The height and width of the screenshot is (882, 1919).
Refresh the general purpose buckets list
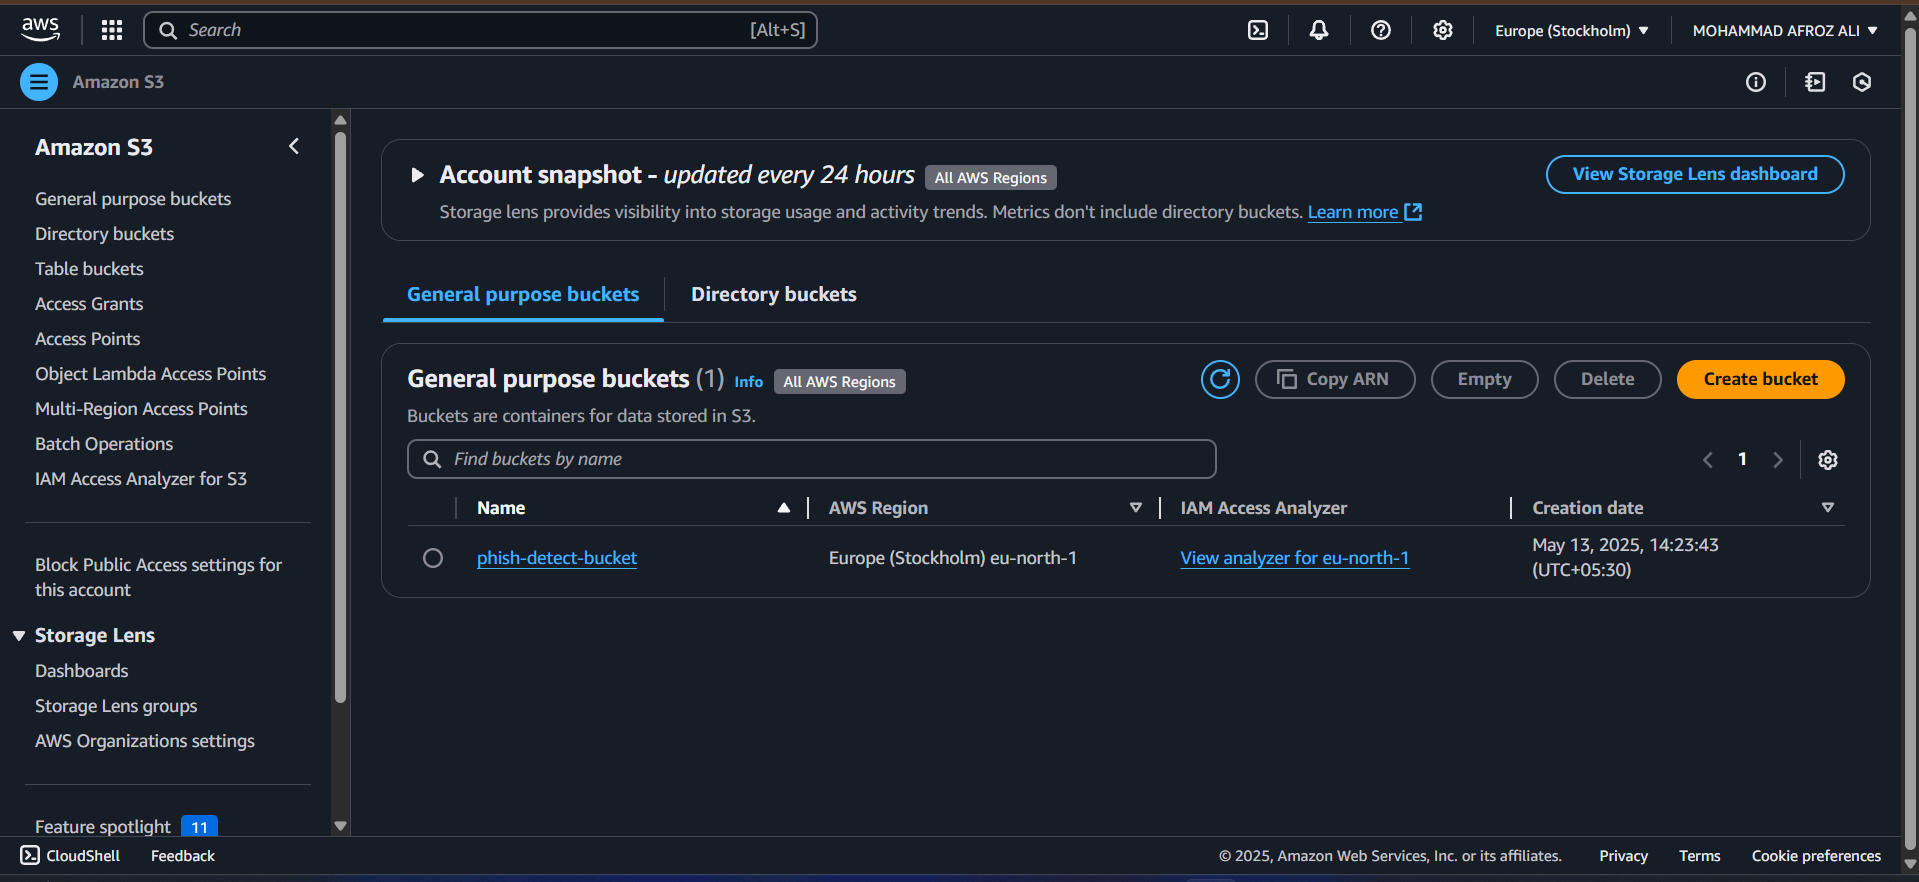pos(1220,379)
